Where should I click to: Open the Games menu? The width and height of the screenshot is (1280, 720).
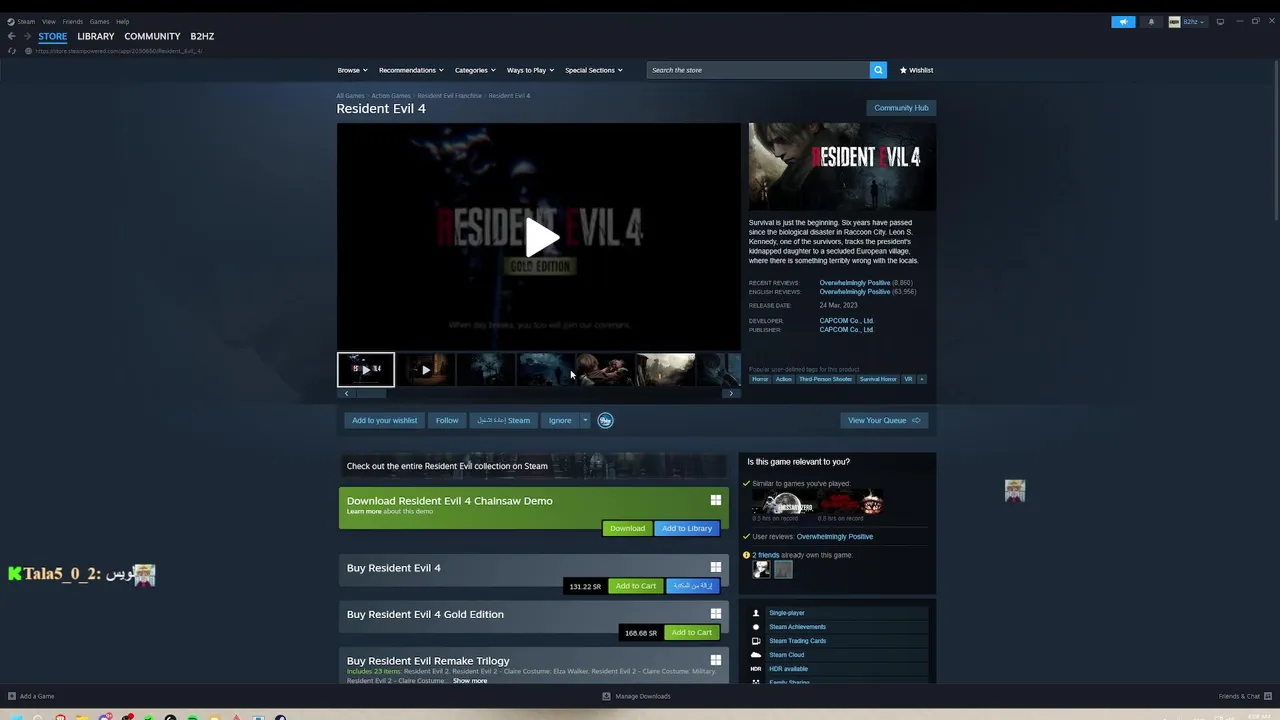(x=99, y=21)
